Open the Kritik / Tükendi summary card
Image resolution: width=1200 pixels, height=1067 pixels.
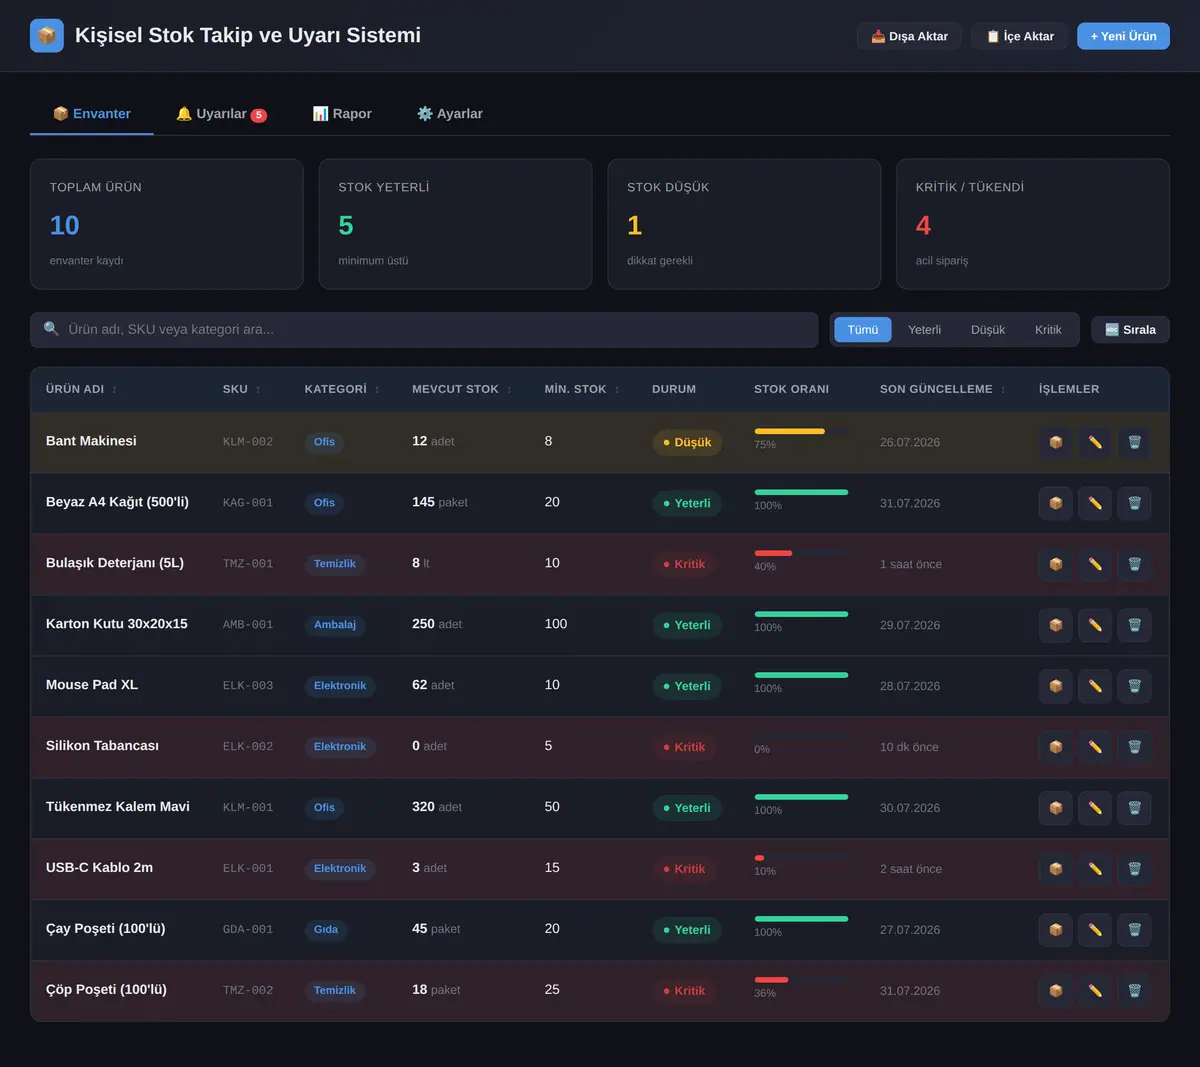pyautogui.click(x=1033, y=224)
